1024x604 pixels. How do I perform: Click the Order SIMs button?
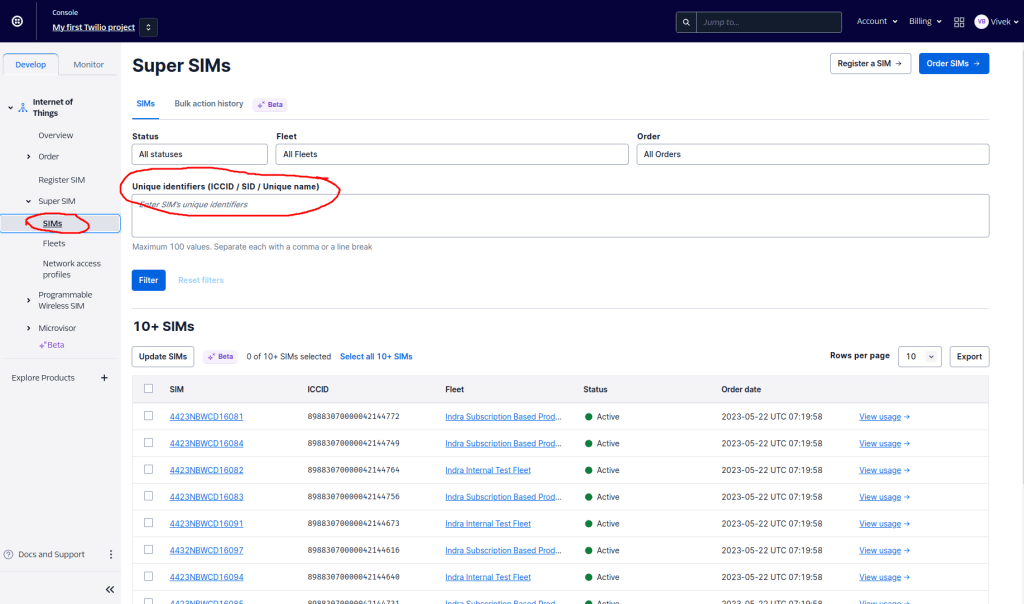pos(953,63)
